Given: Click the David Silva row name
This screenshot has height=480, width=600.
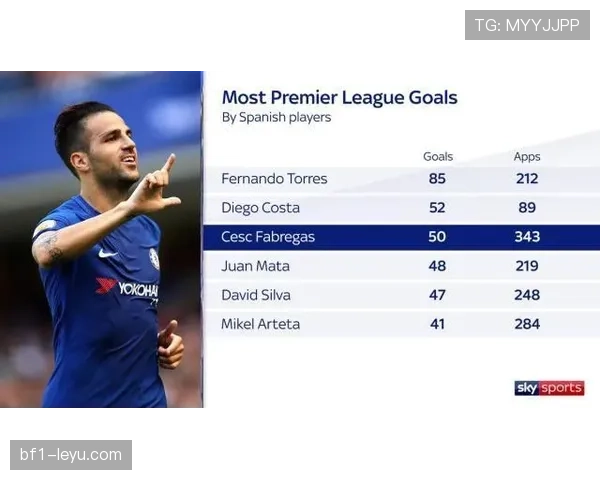Looking at the screenshot, I should tap(258, 295).
